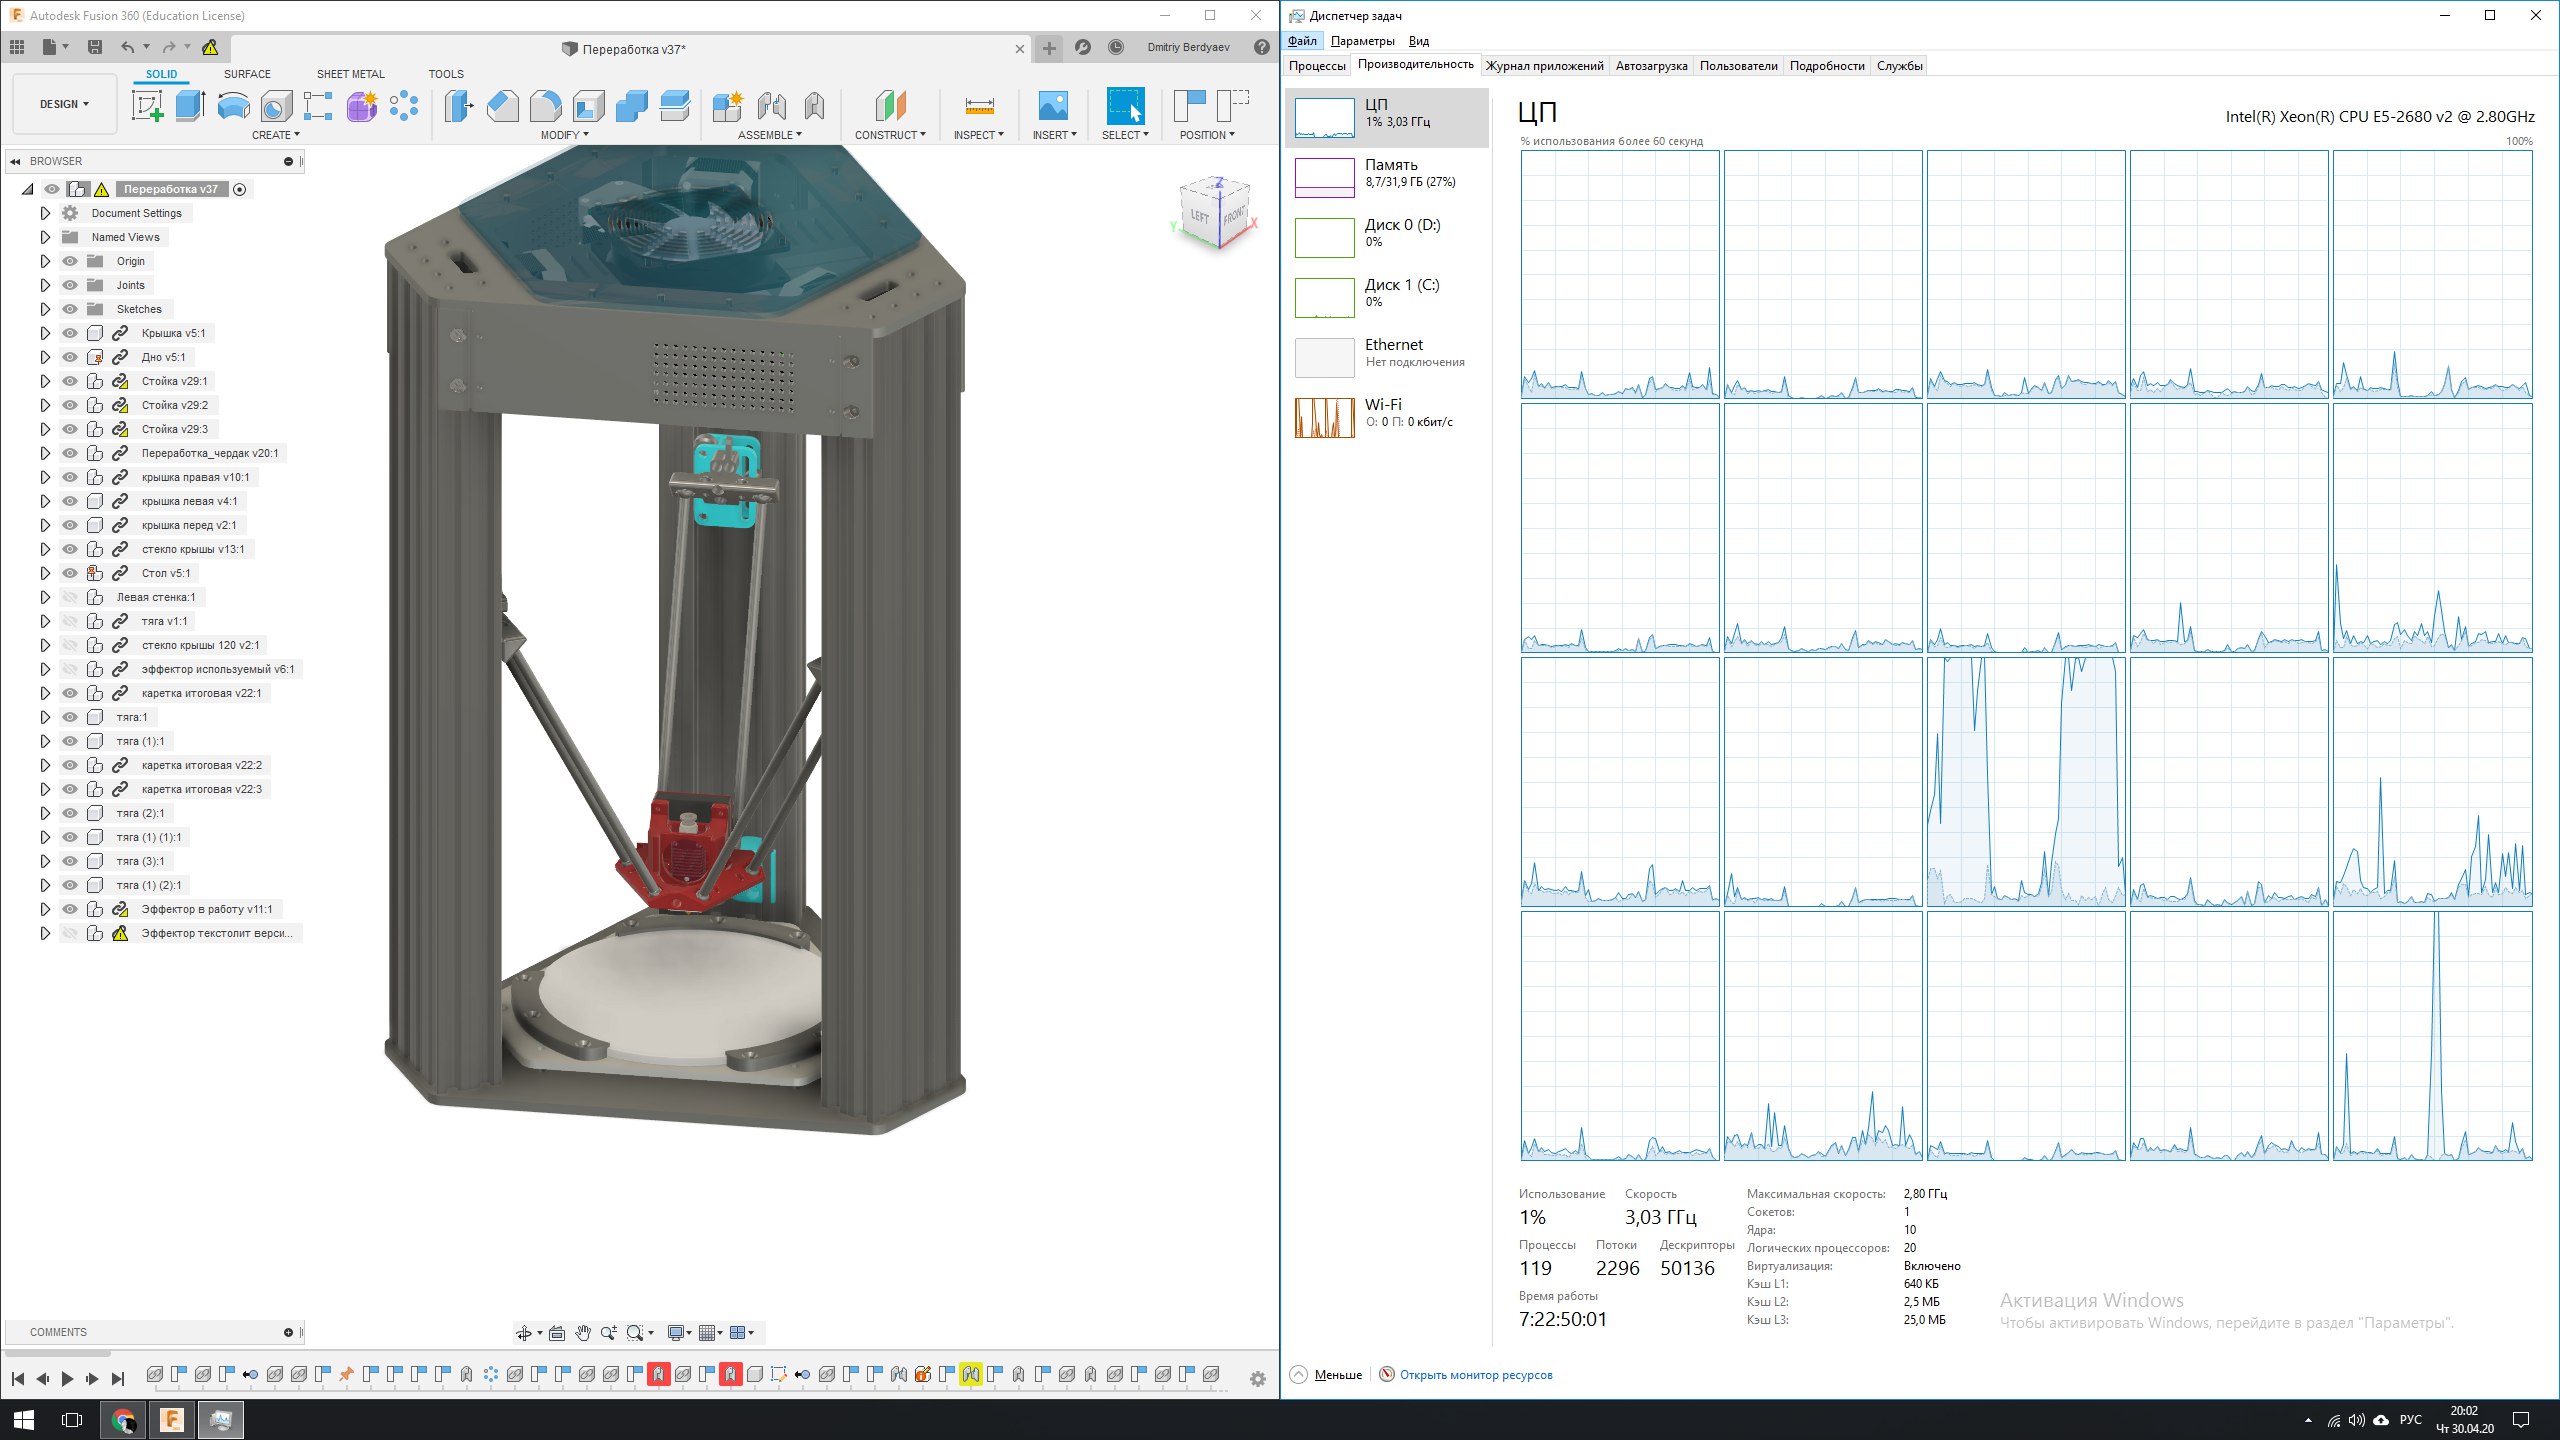Hide the Крышка v5:1 component
Screen dimensions: 2560x1440
[70, 333]
